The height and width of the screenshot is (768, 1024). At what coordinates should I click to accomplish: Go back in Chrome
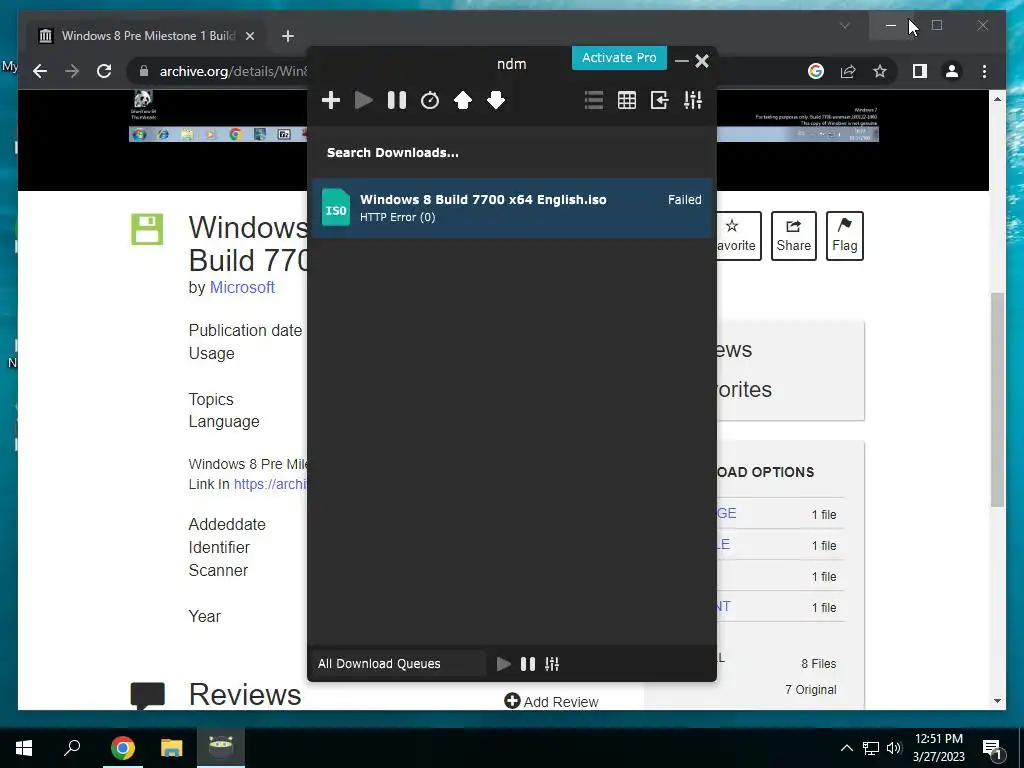(40, 71)
